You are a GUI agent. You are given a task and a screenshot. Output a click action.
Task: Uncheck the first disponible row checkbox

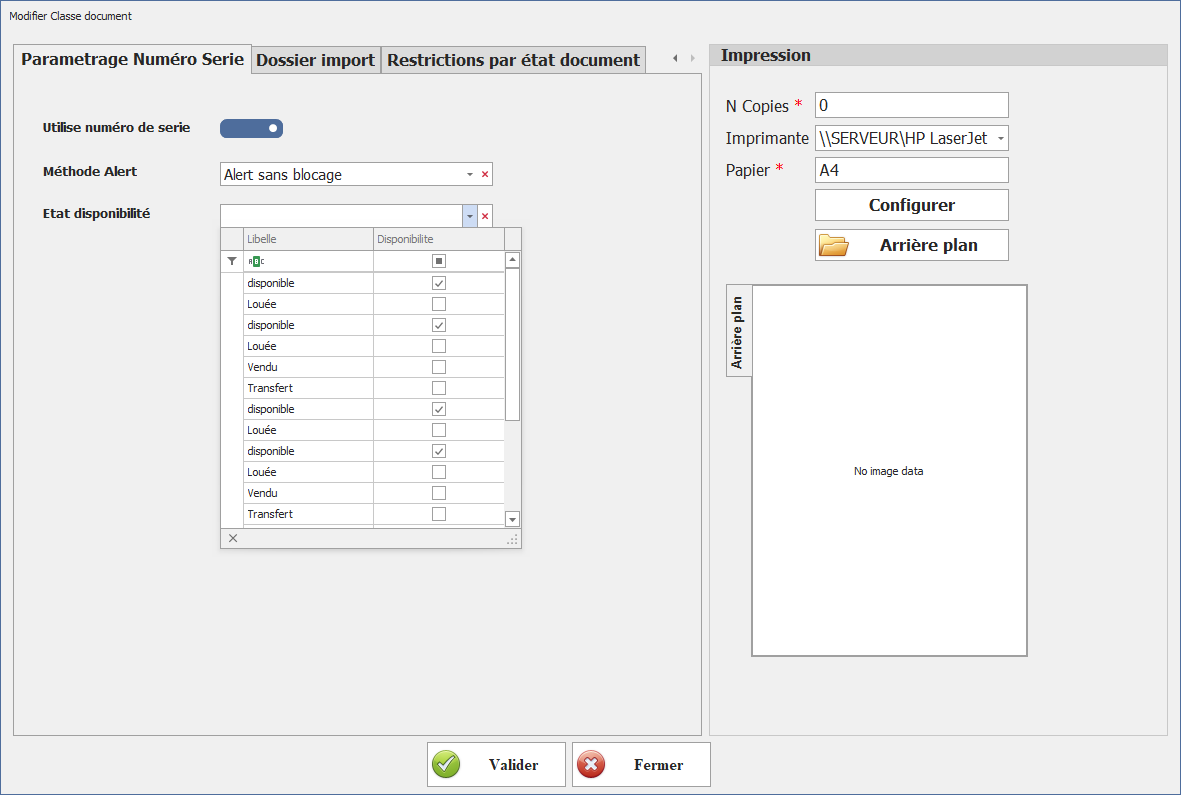click(x=438, y=283)
